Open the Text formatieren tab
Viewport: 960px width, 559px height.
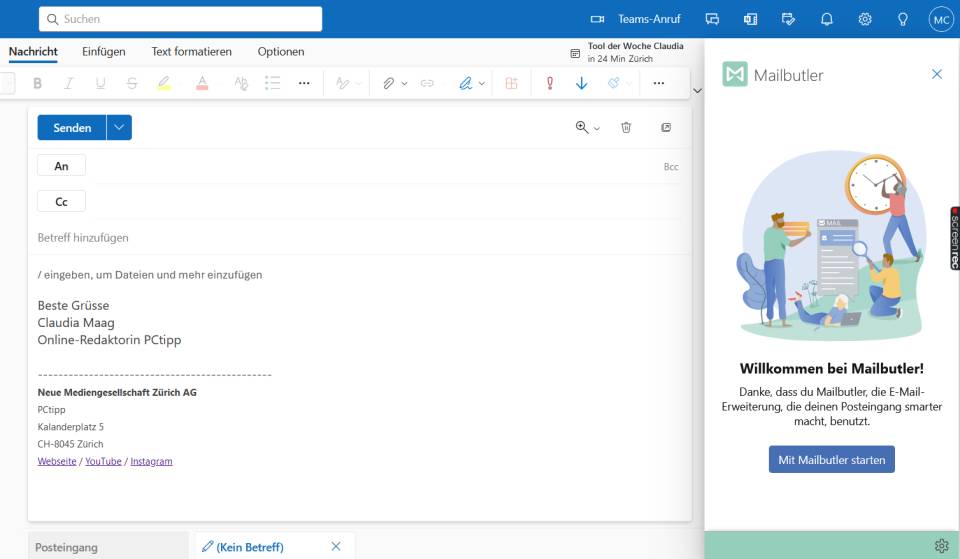[x=192, y=51]
